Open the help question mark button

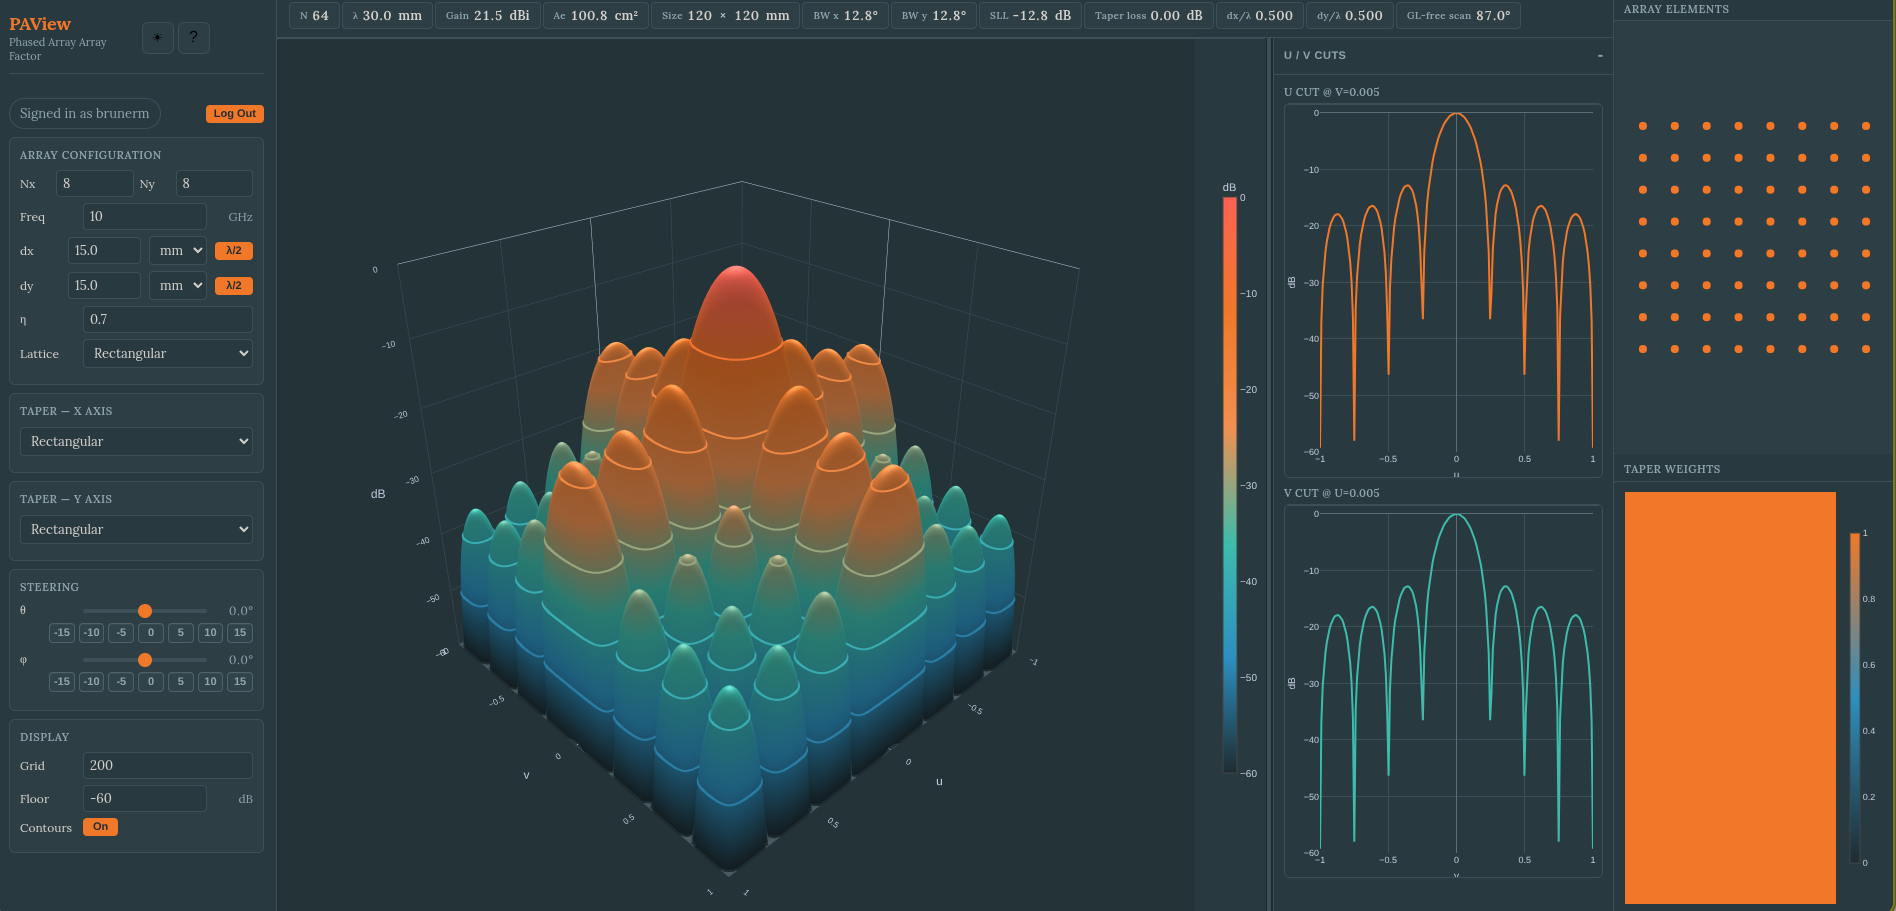194,38
